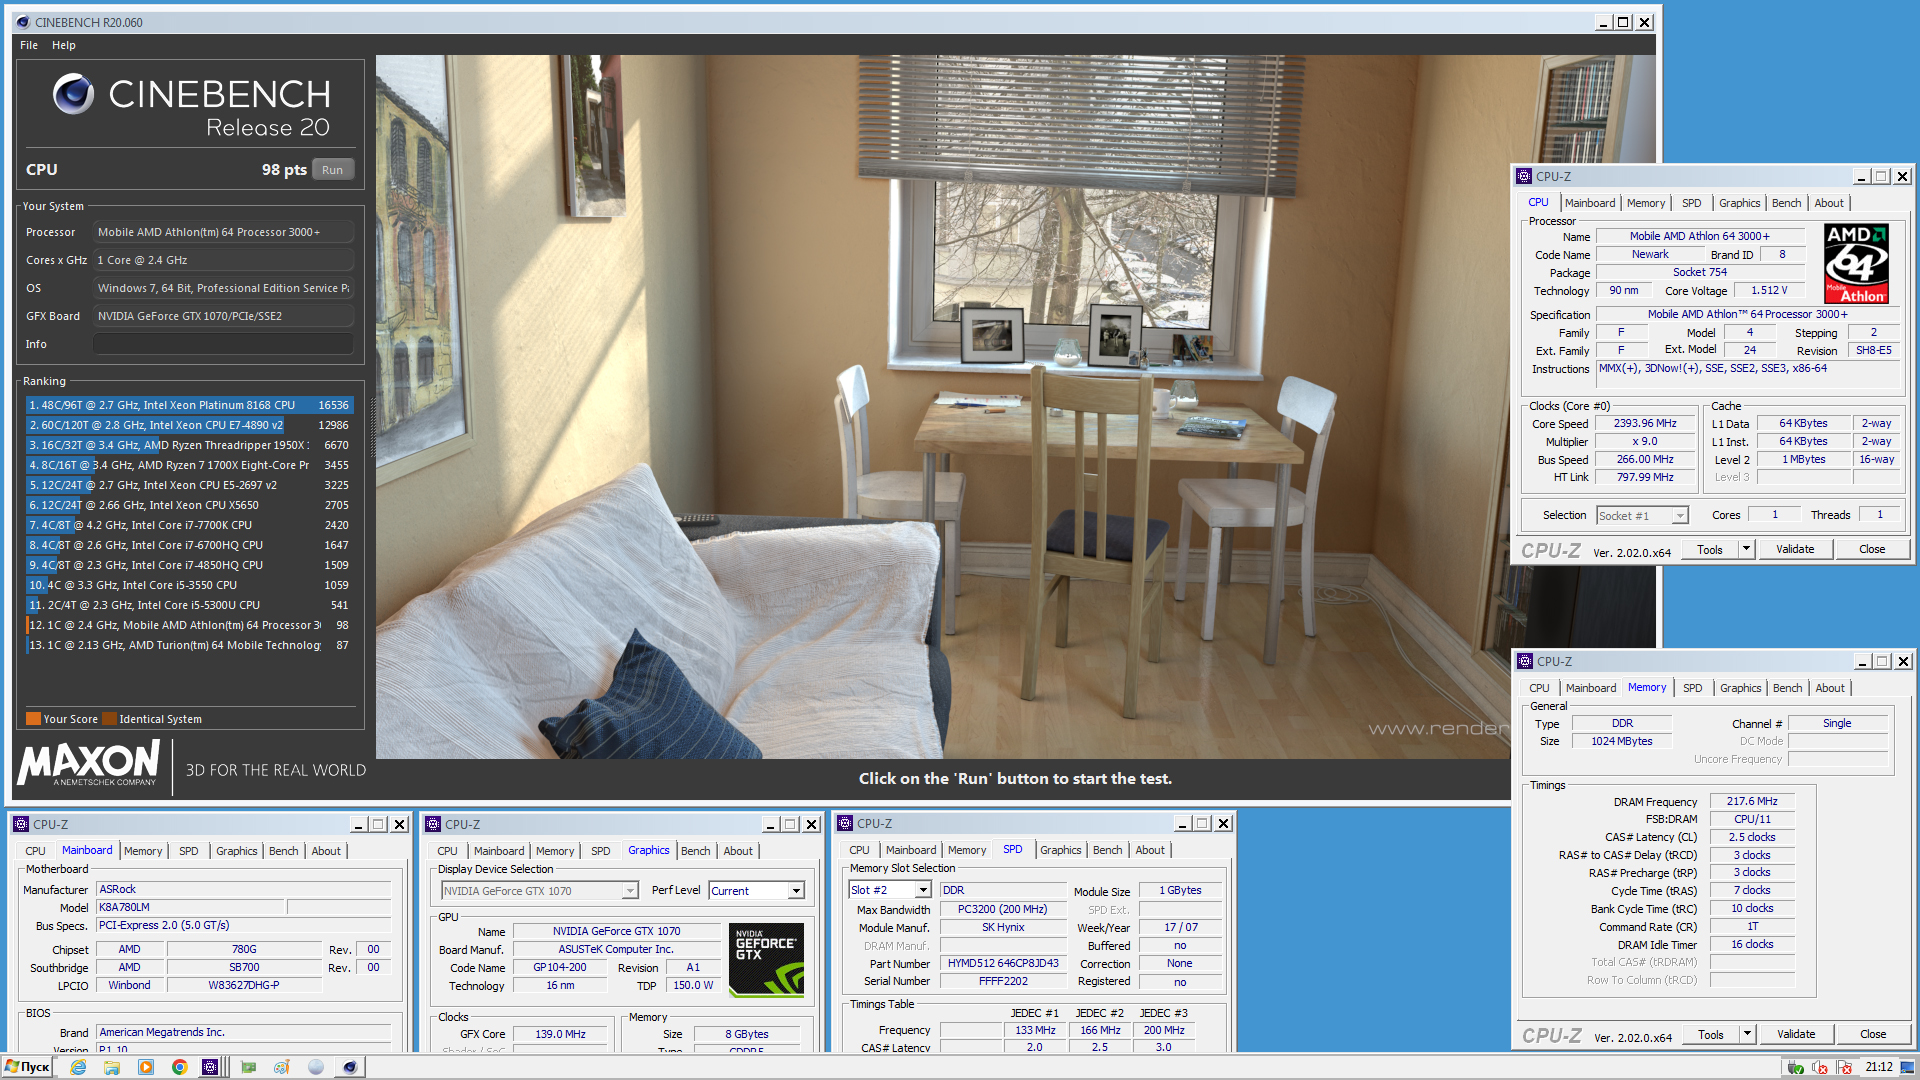Click the AMD Athlon 64 processor logo
The image size is (1920, 1080).
[1856, 263]
